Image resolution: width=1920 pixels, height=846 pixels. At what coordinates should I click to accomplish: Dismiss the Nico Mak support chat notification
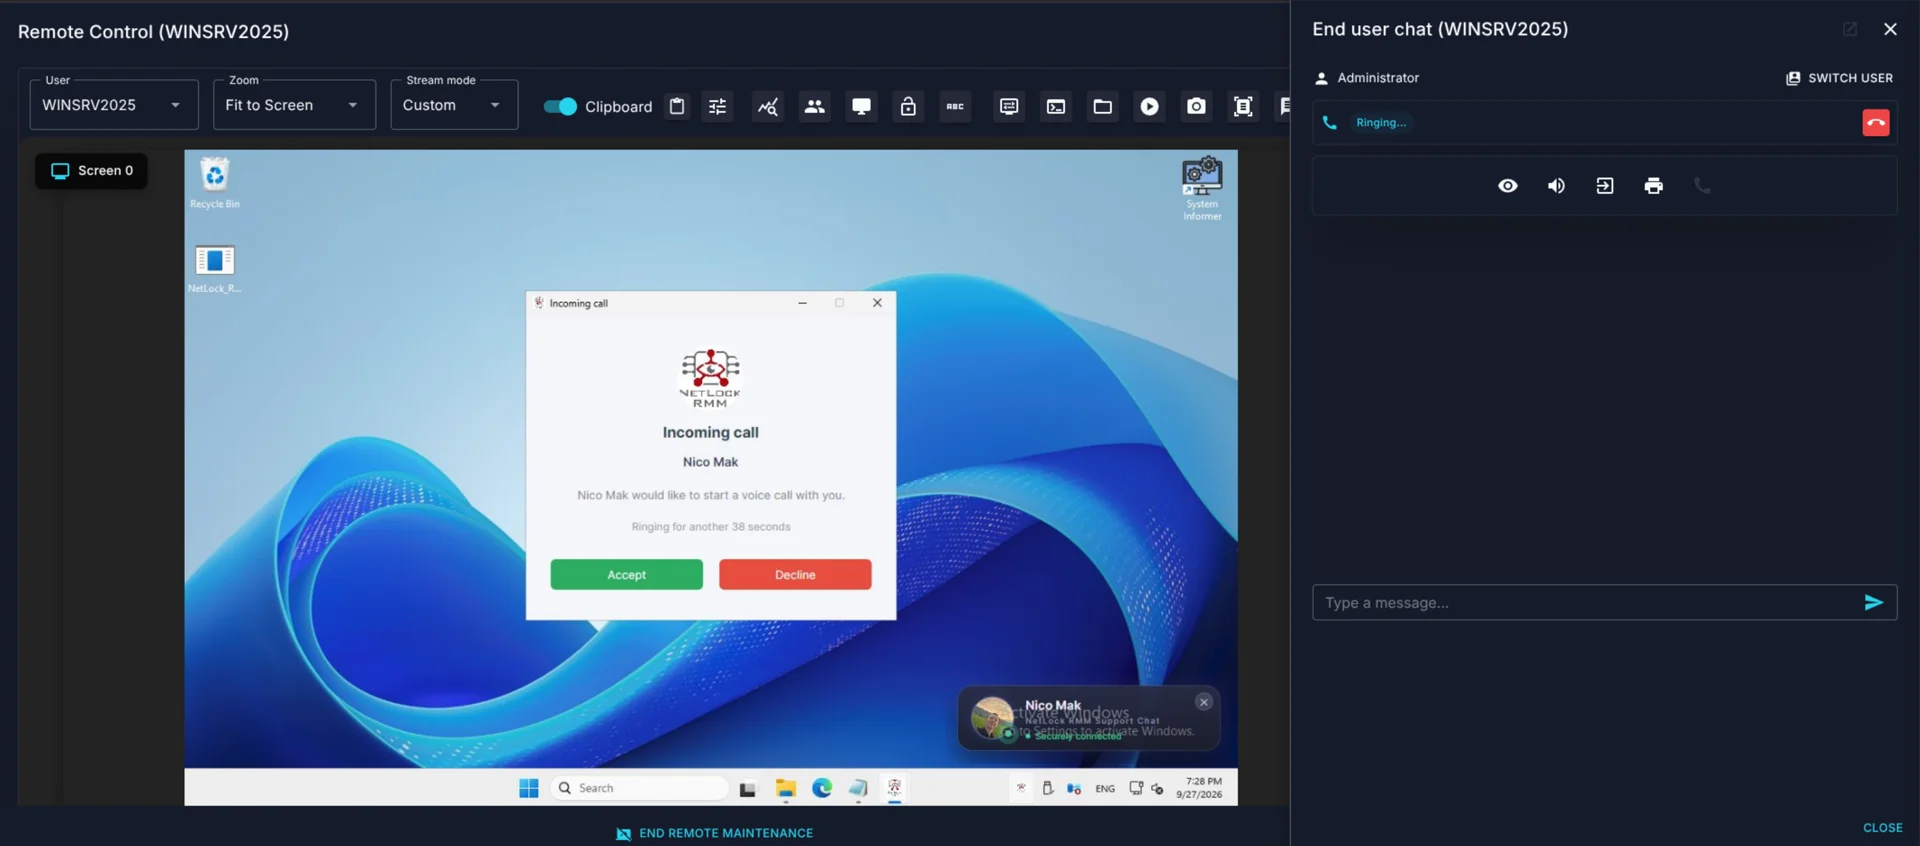(x=1204, y=702)
